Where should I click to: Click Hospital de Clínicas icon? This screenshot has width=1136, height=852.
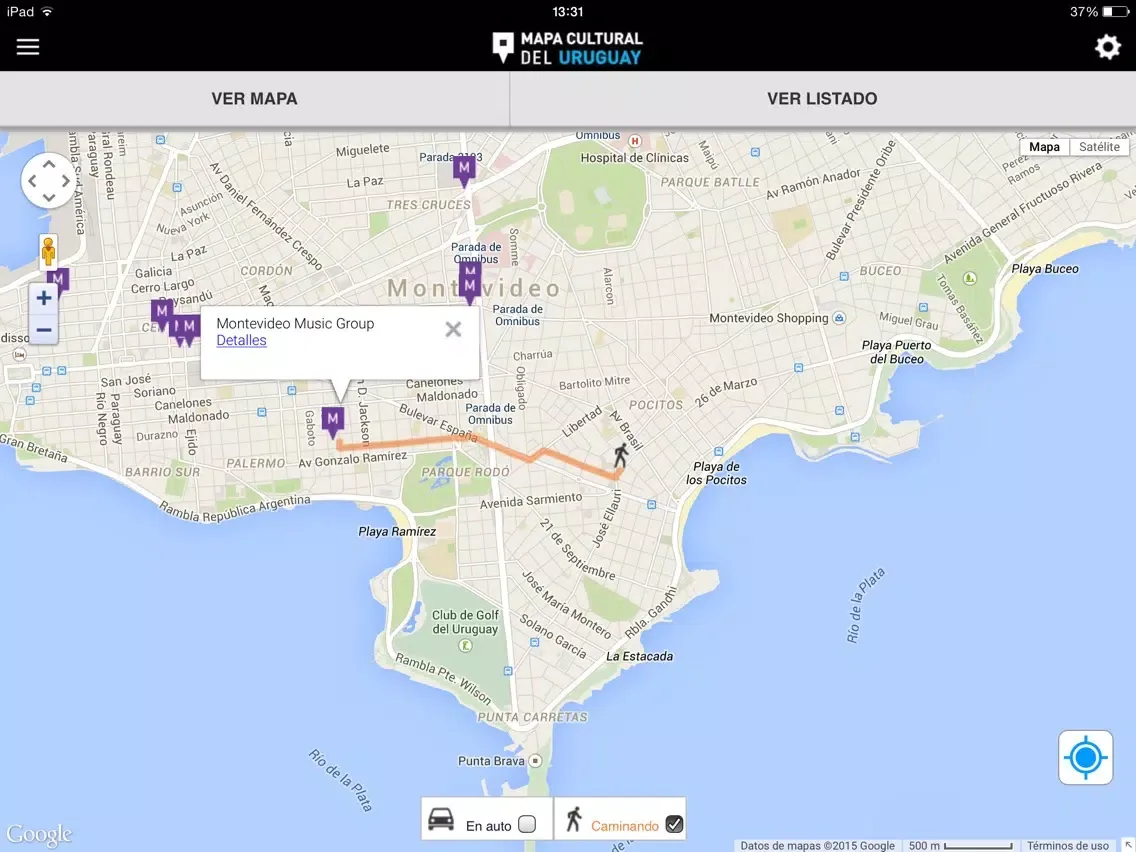(x=635, y=141)
